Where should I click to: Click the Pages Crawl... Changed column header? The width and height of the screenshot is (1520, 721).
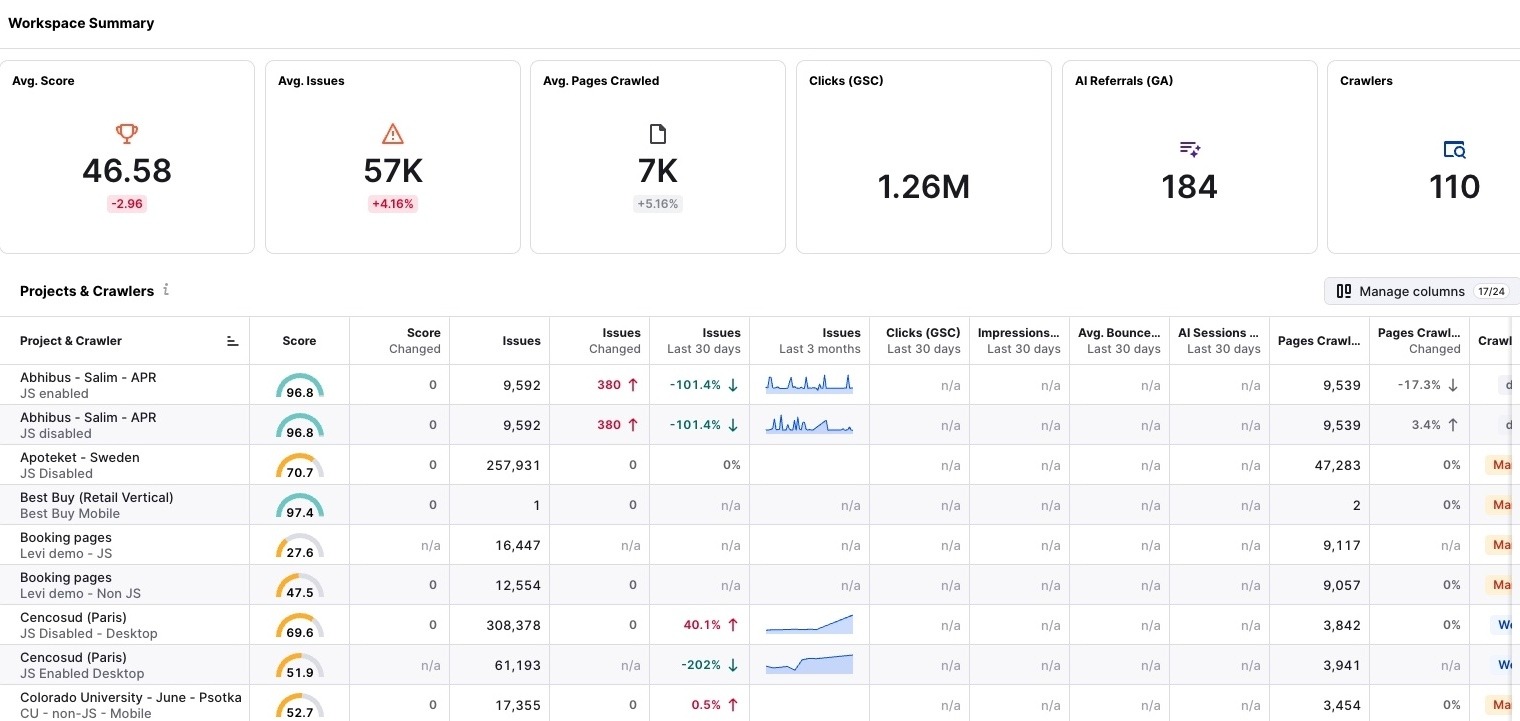(1419, 341)
